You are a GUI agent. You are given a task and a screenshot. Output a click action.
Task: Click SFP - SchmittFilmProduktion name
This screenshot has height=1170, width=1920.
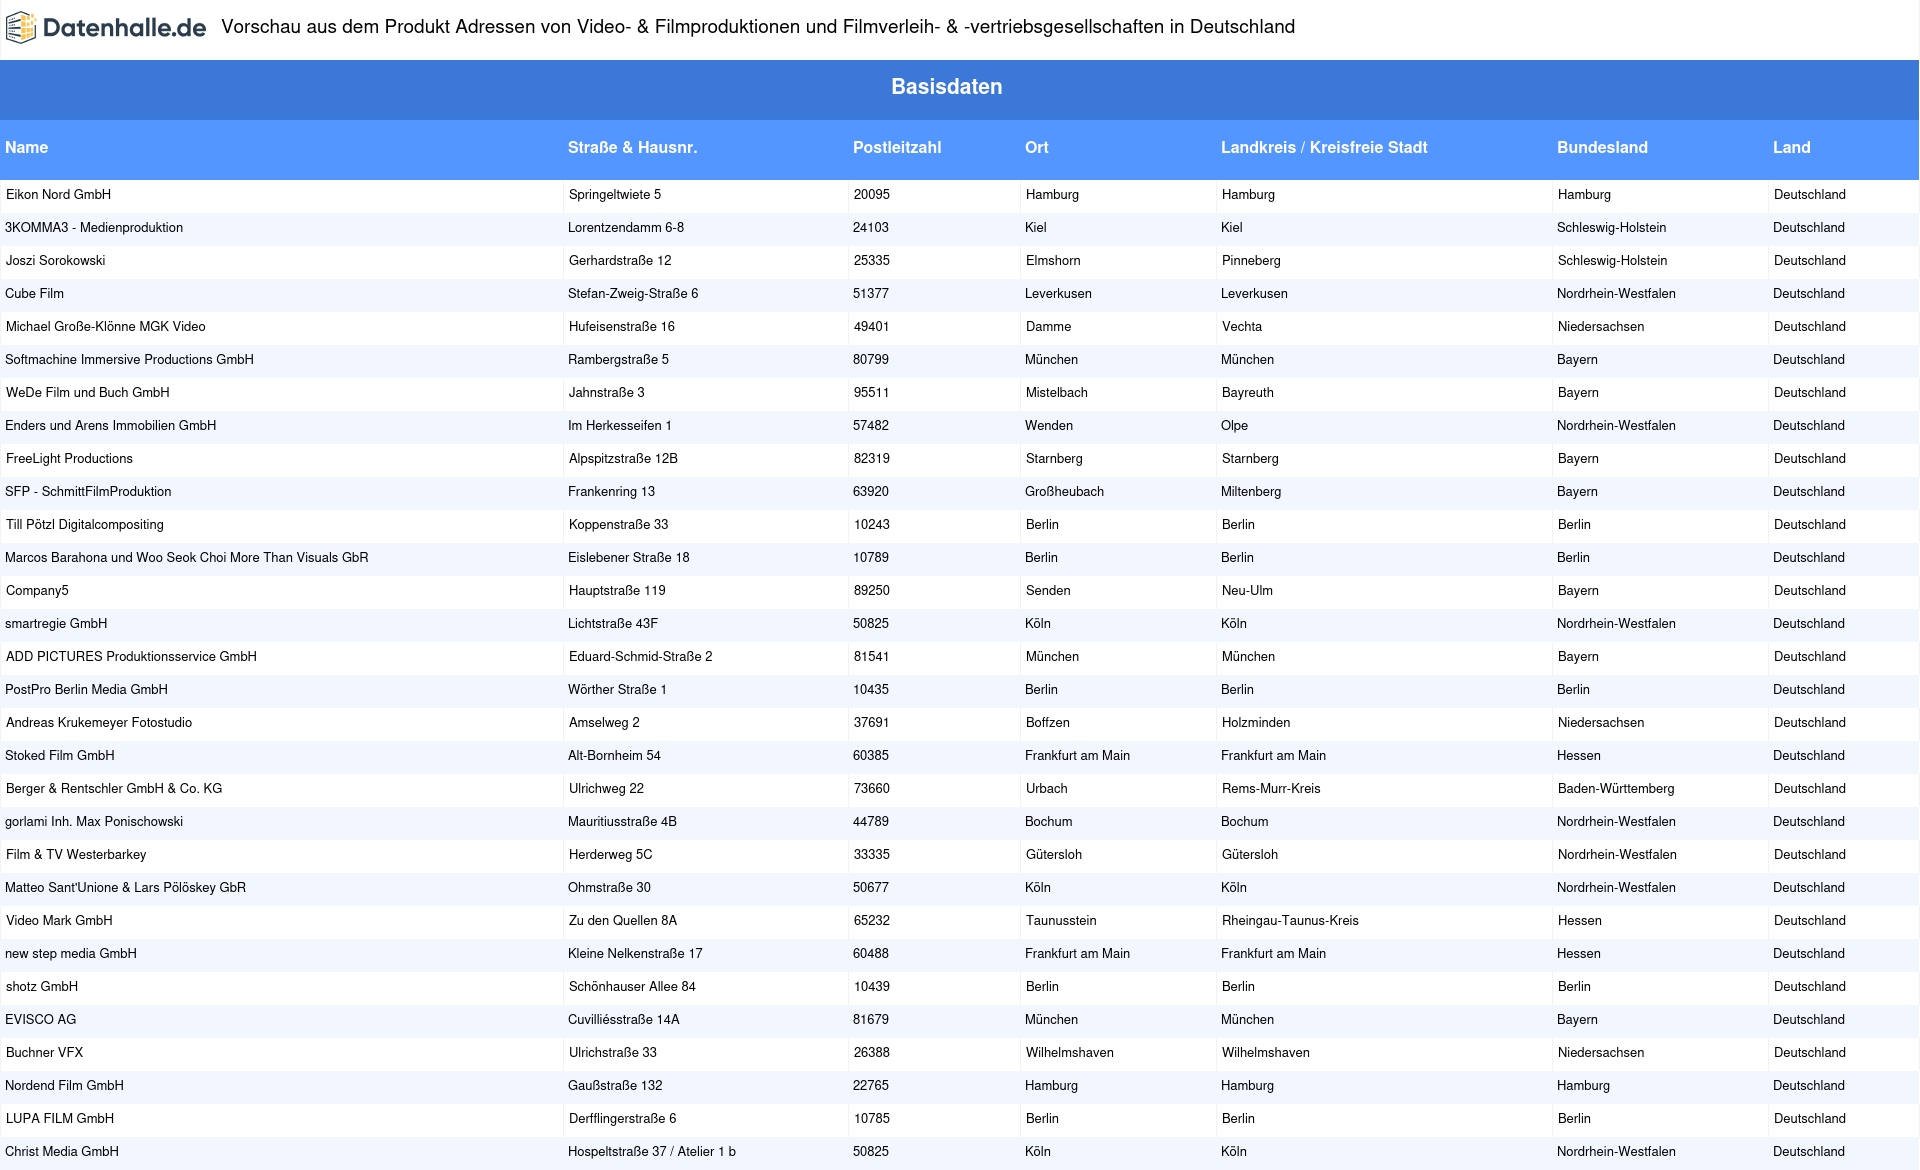88,492
